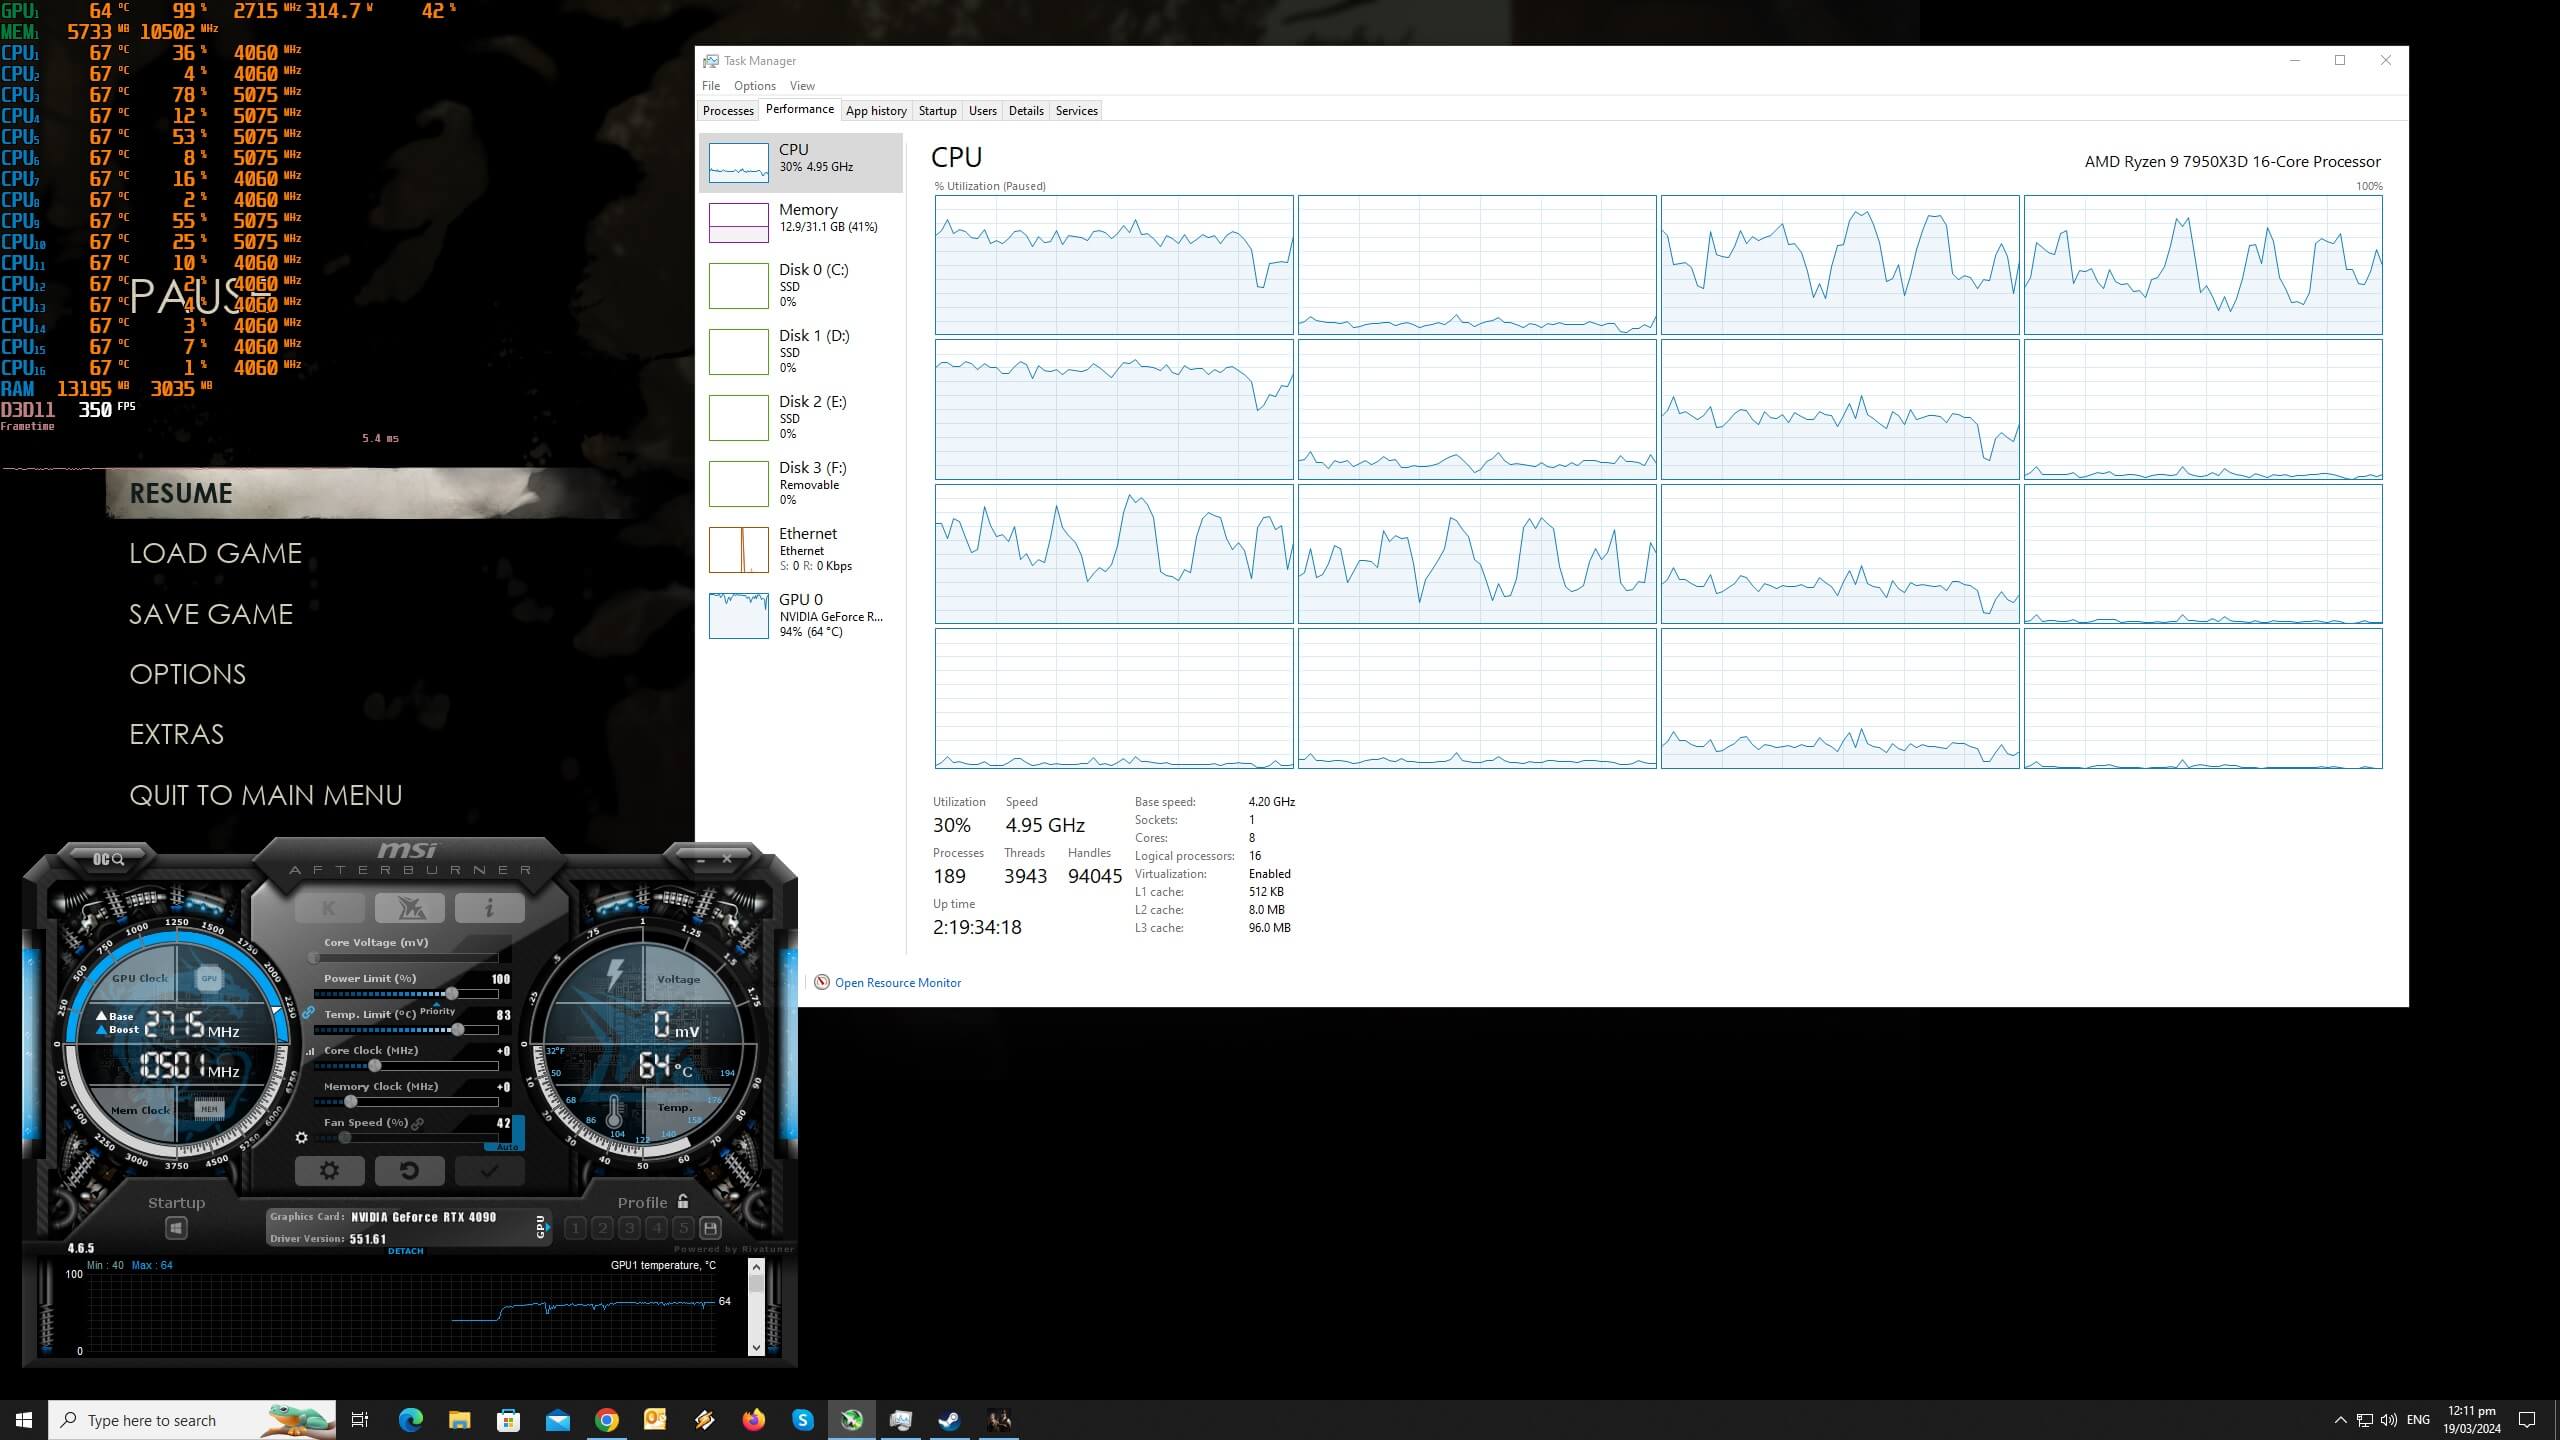This screenshot has height=1440, width=2560.
Task: Click DETACH under driver version
Action: point(405,1251)
